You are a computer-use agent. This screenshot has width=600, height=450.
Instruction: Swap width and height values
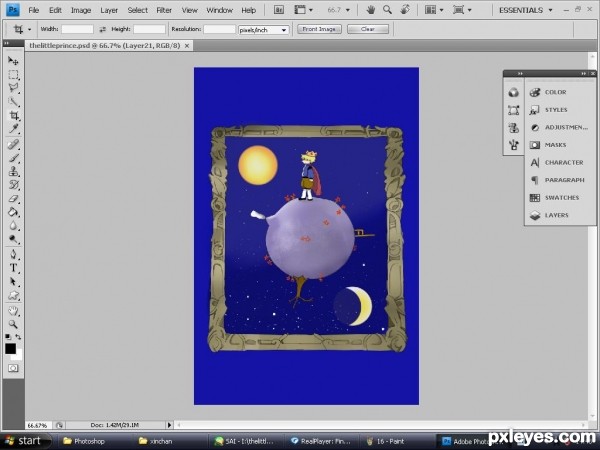click(102, 29)
